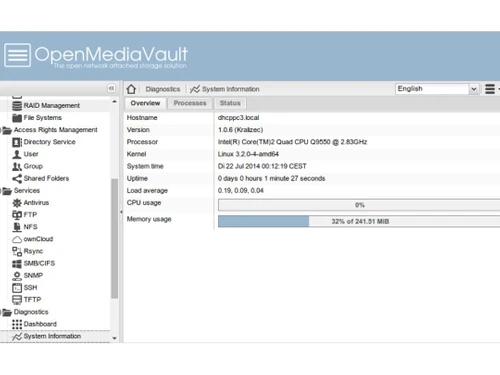Click the OpenMediaVault logo icon

tap(17, 55)
